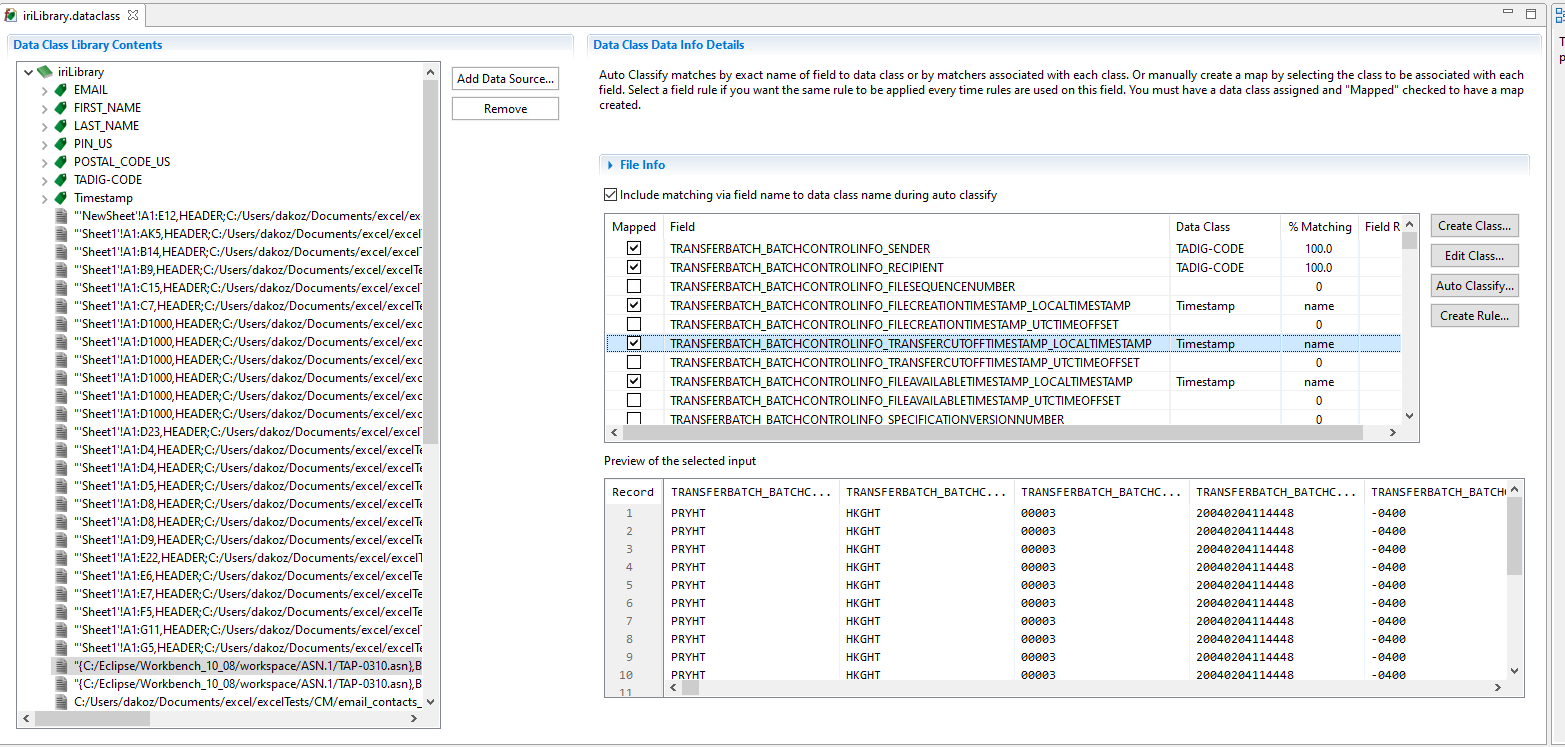Click the iriLibrary.dataclass tab file icon
The width and height of the screenshot is (1565, 747).
[11, 14]
